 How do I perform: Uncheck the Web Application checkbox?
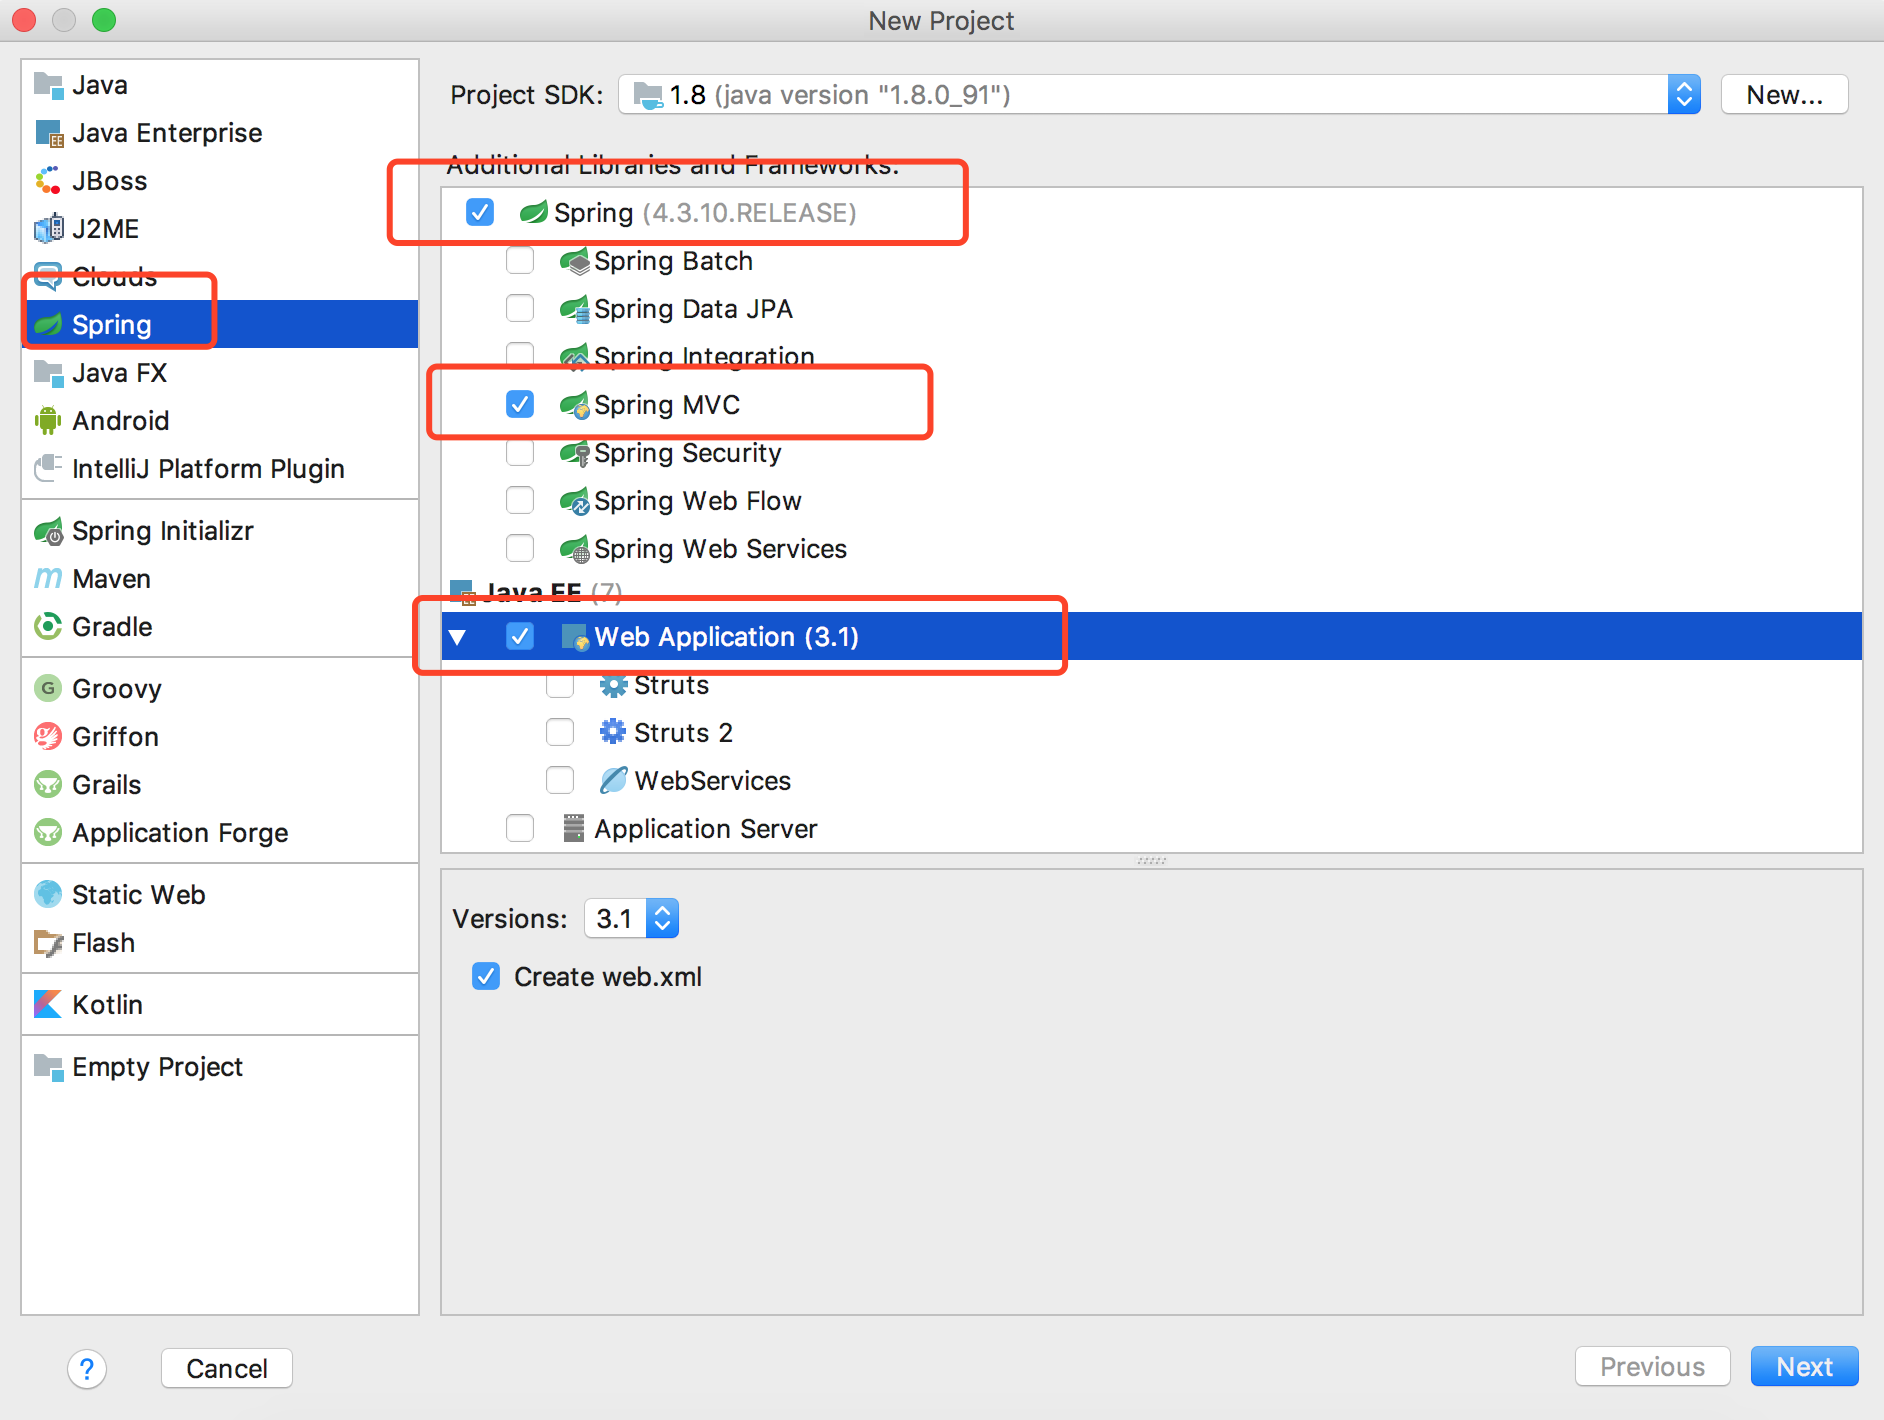[x=520, y=637]
